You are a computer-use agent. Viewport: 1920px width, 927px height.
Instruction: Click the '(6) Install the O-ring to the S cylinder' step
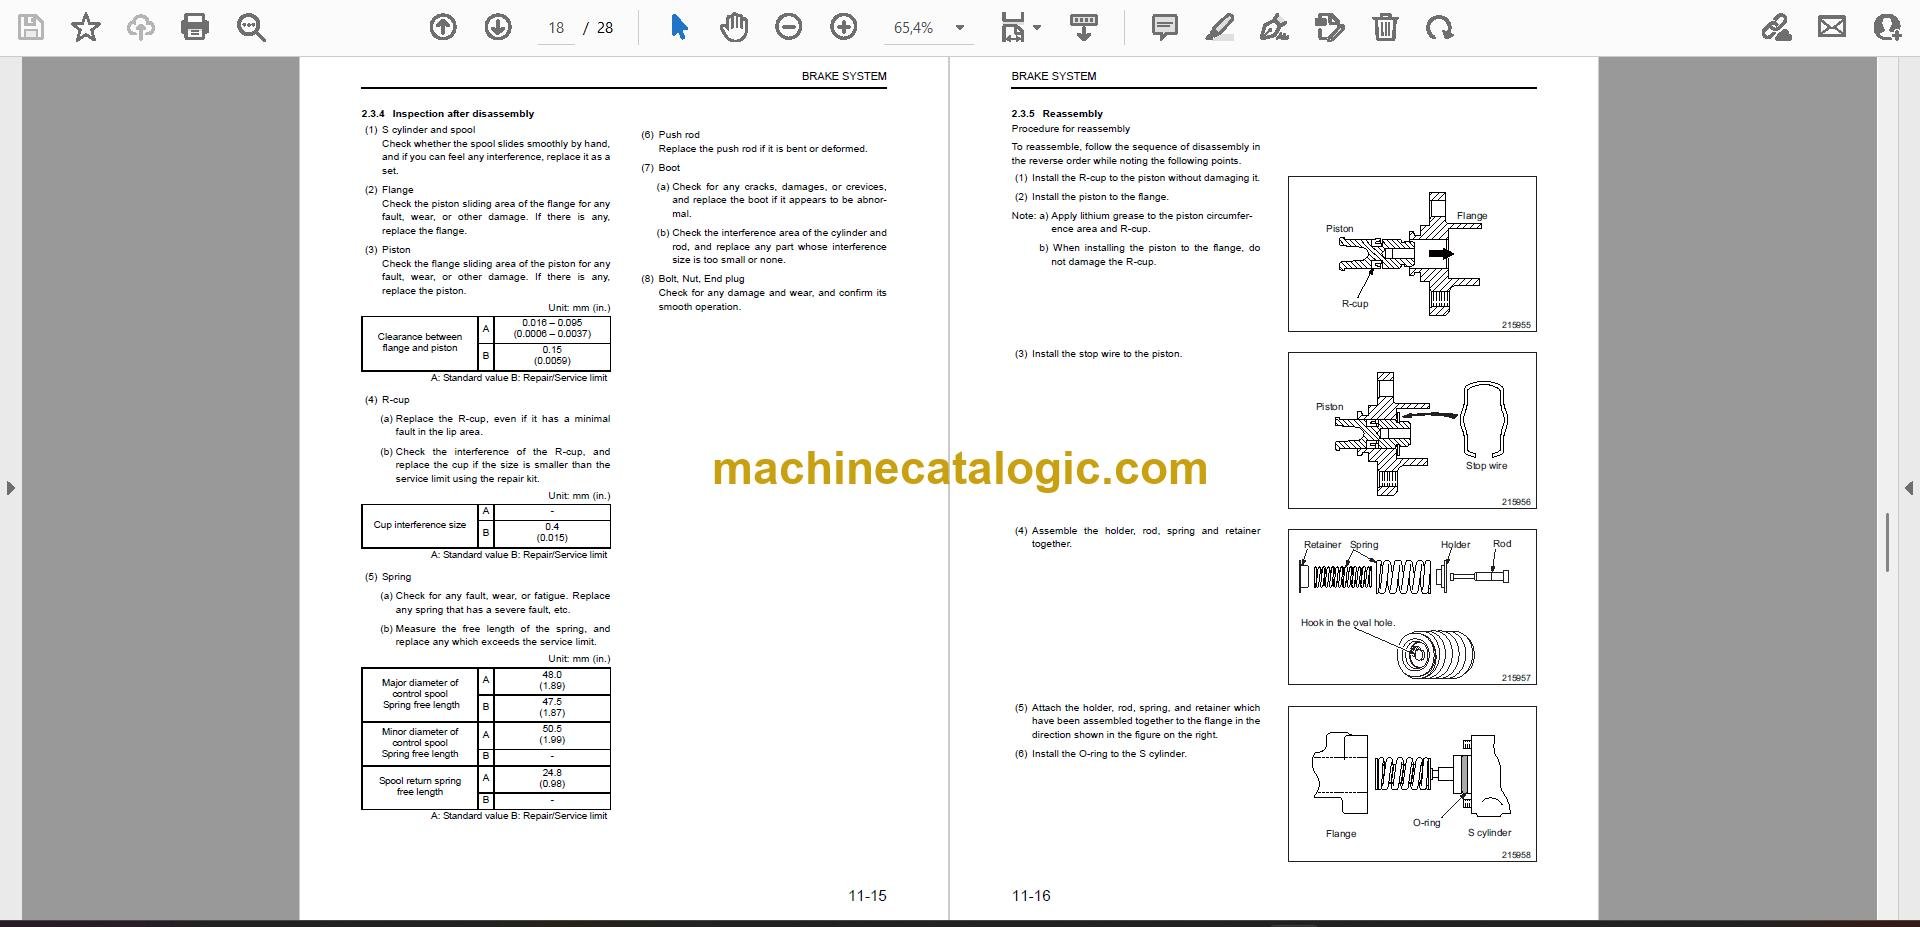click(1100, 754)
